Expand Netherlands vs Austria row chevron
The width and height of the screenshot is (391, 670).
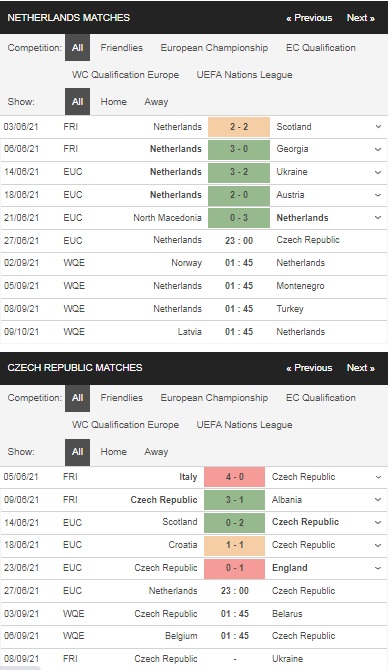(378, 195)
